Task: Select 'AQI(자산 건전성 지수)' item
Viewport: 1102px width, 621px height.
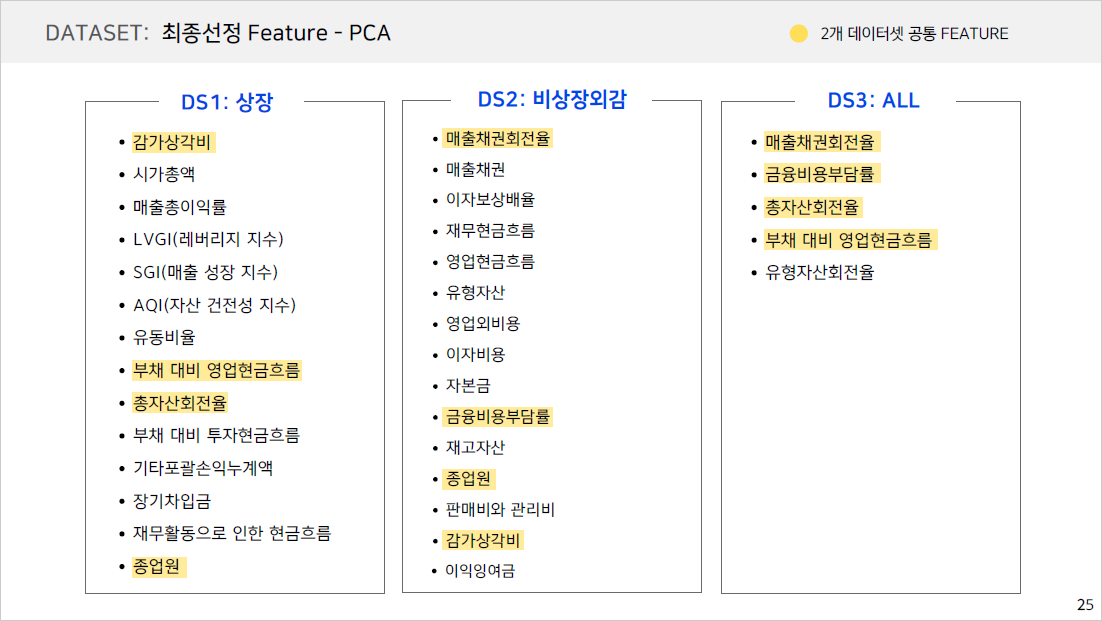Action: 214,304
